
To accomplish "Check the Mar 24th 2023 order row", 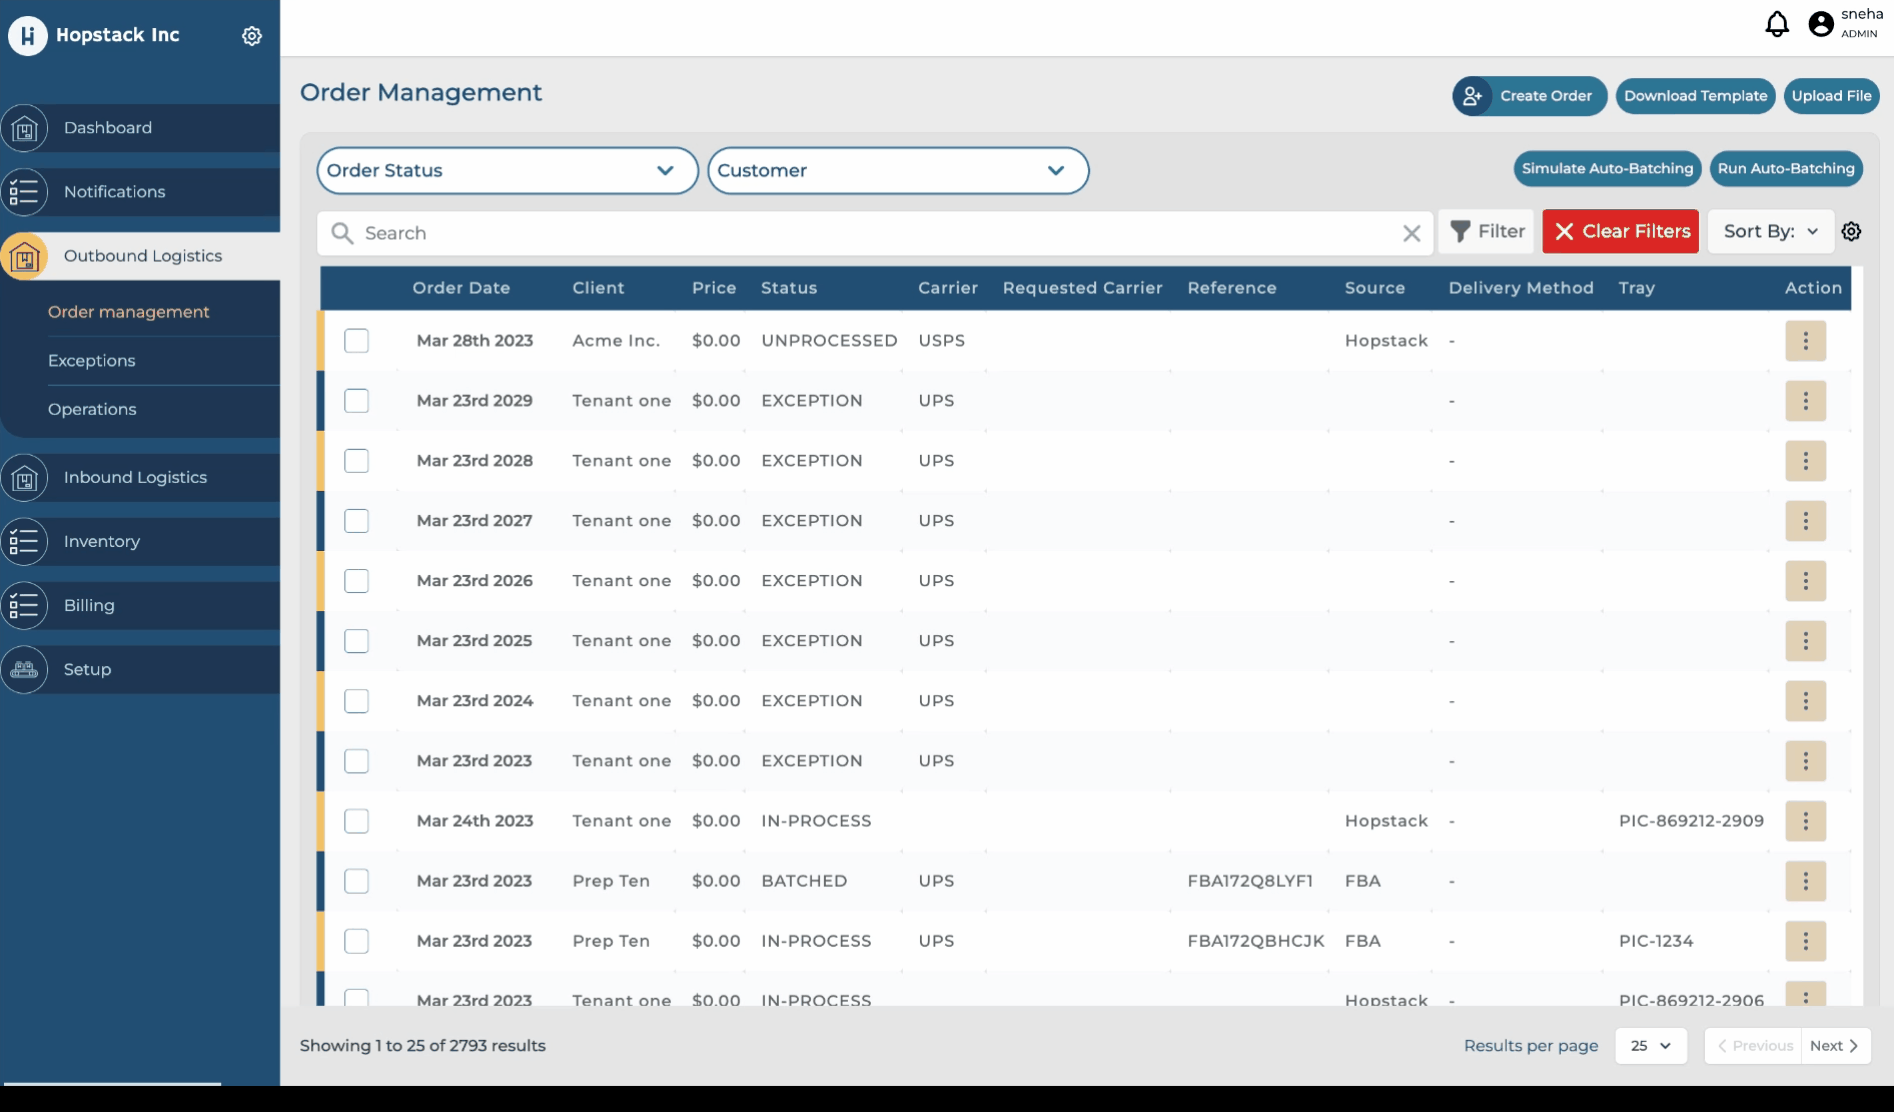I will point(356,821).
